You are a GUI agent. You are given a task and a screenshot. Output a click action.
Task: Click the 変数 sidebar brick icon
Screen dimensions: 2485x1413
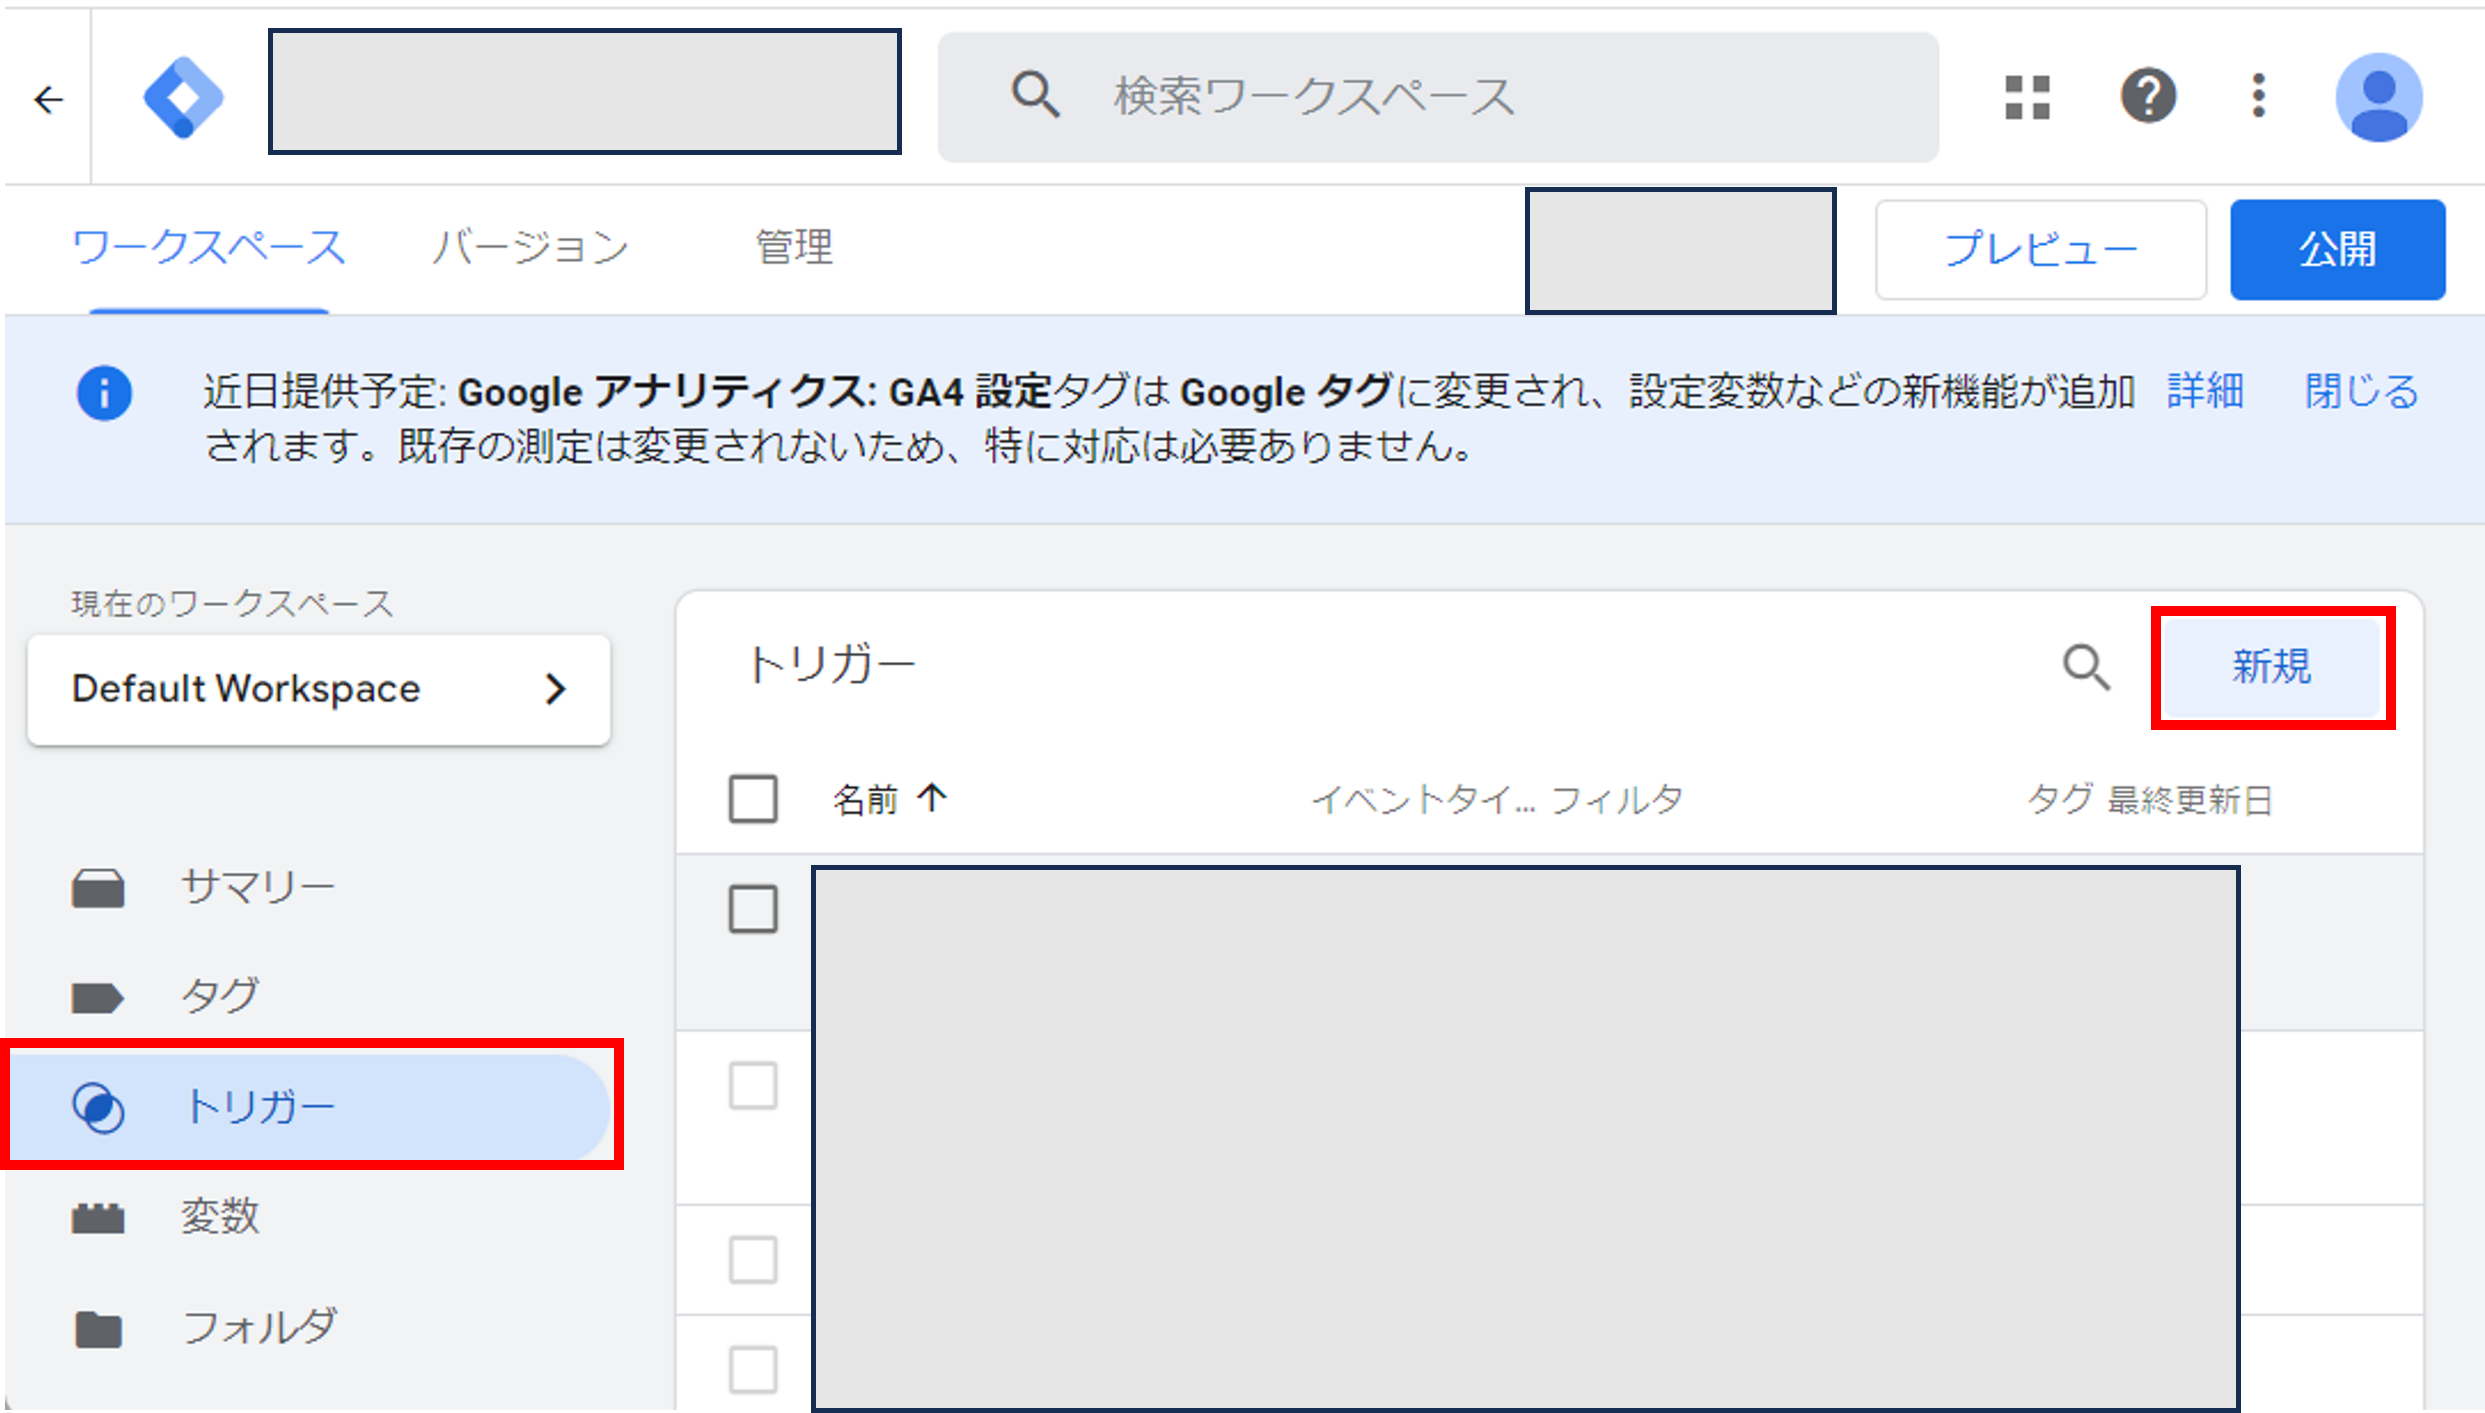point(98,1218)
